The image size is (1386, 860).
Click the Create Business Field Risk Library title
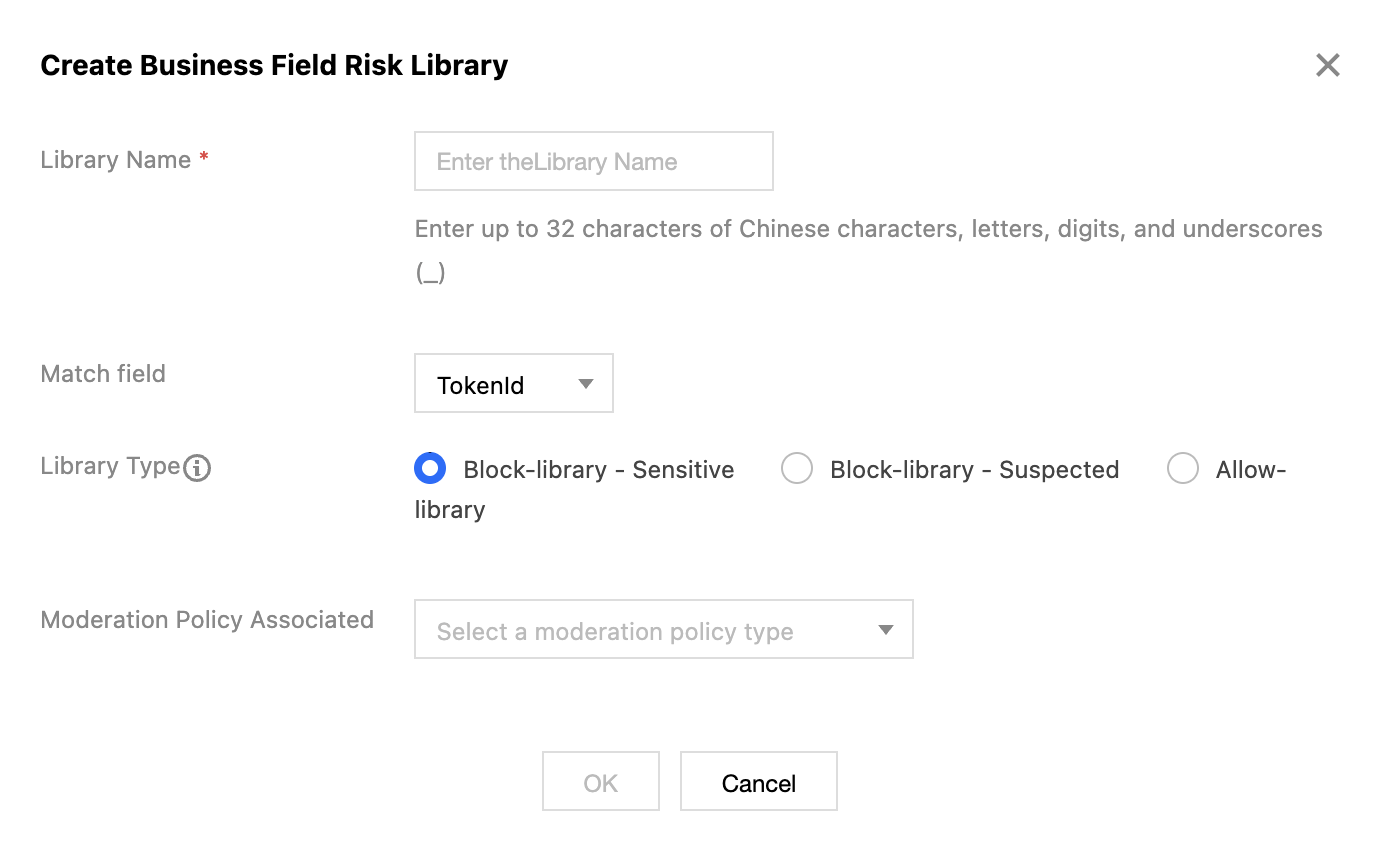point(274,66)
